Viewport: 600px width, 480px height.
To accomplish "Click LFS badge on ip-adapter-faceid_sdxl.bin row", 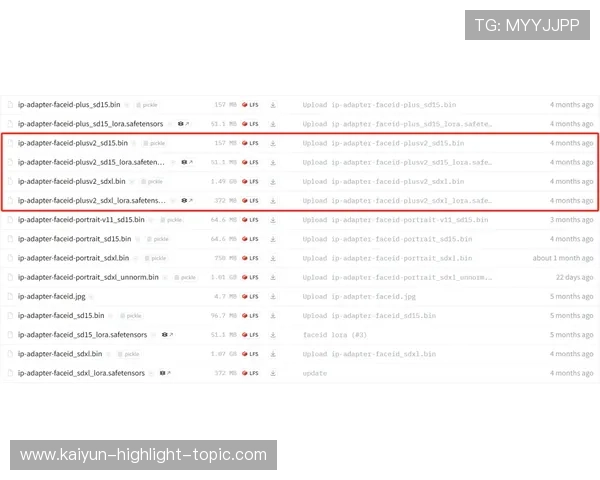I will point(250,354).
